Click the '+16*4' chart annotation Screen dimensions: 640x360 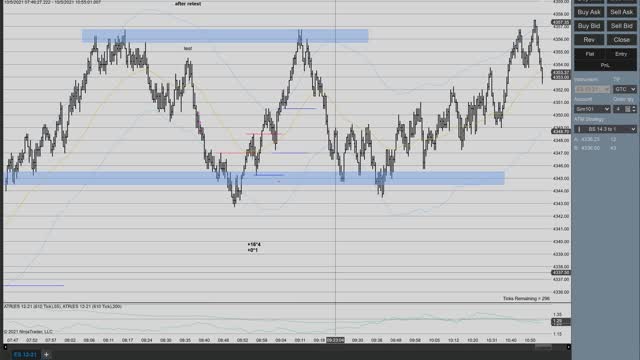click(x=254, y=244)
